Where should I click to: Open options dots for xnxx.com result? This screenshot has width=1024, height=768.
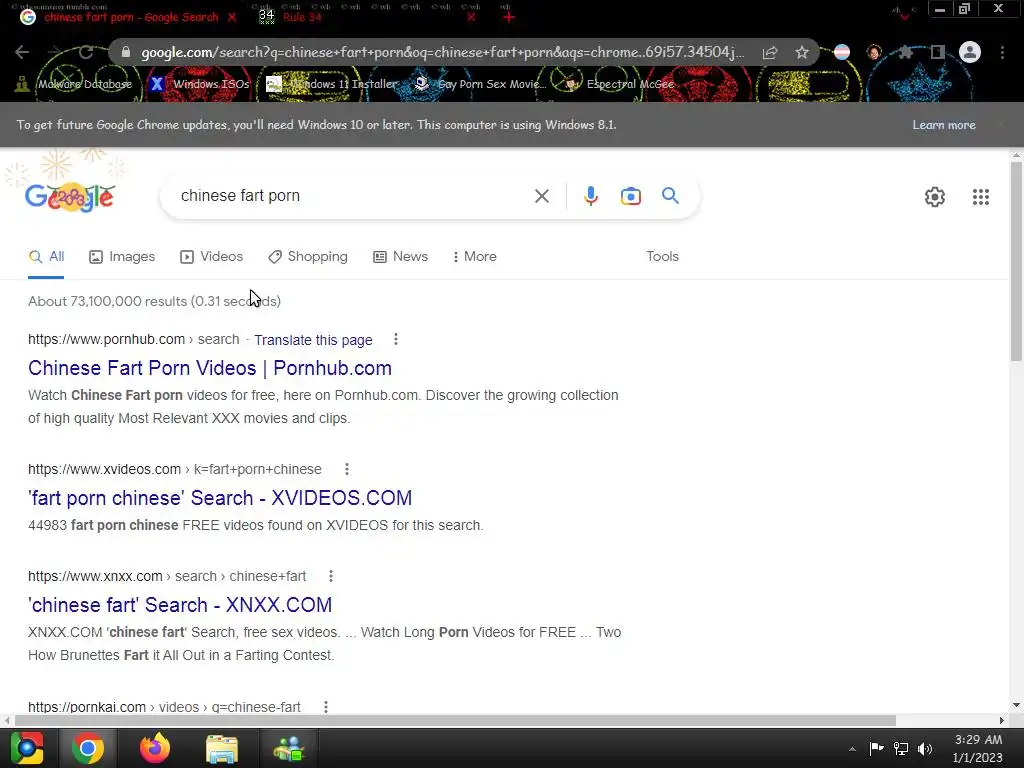click(x=331, y=576)
